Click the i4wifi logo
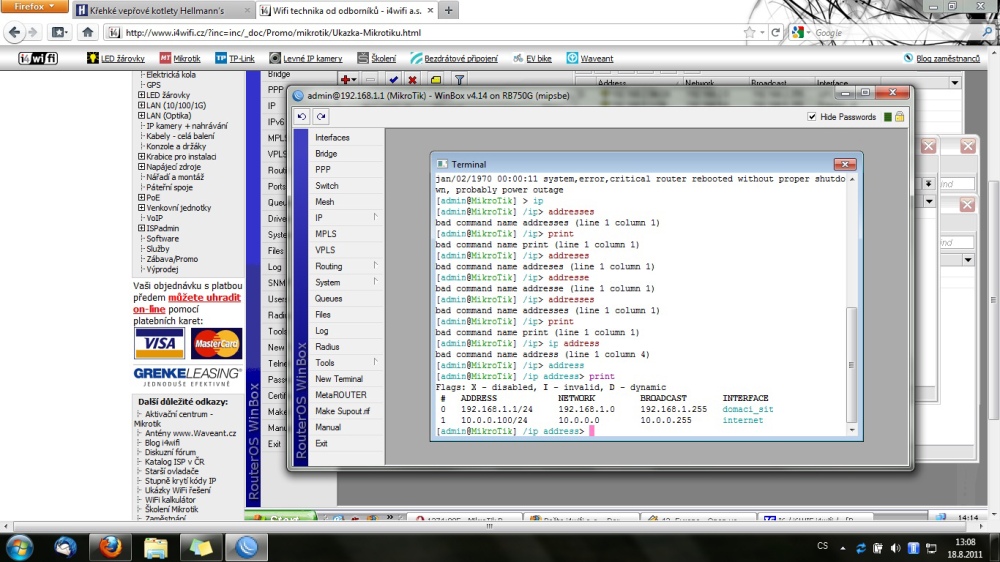The height and width of the screenshot is (562, 1000). pos(38,59)
